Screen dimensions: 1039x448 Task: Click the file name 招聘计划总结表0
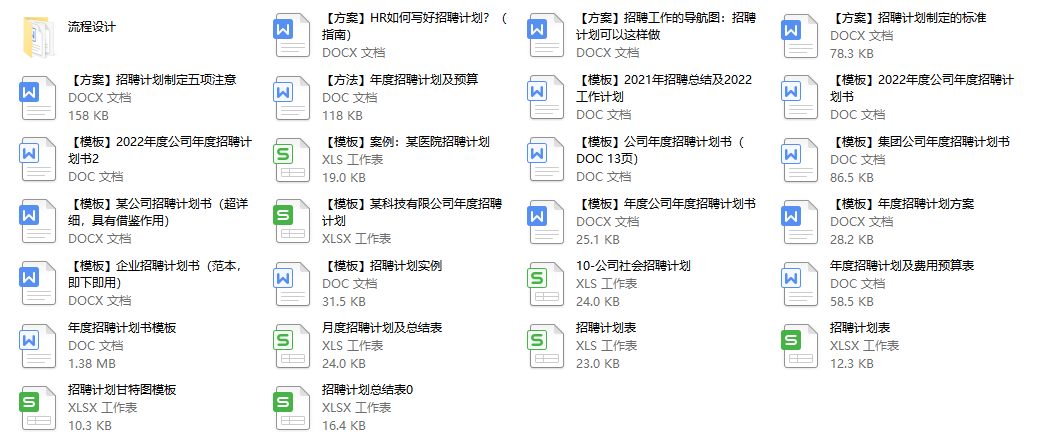pos(368,390)
